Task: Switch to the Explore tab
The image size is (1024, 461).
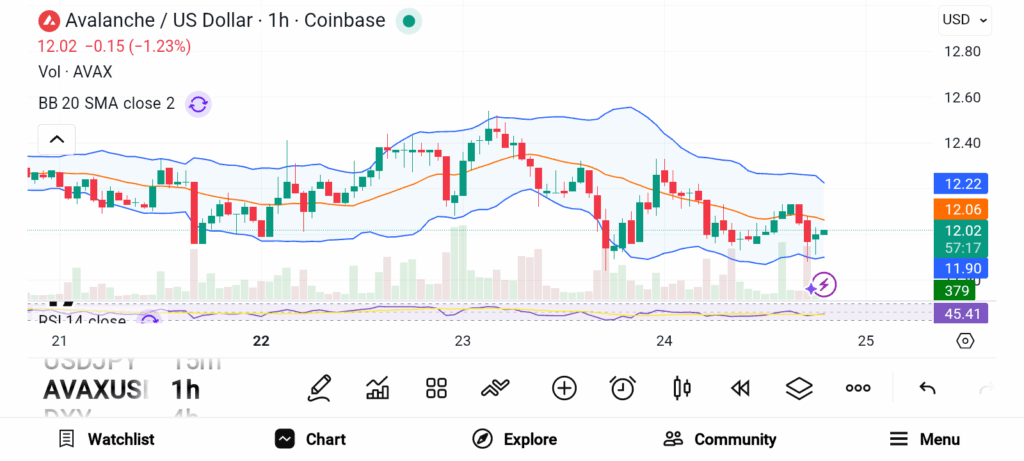Action: (x=515, y=439)
